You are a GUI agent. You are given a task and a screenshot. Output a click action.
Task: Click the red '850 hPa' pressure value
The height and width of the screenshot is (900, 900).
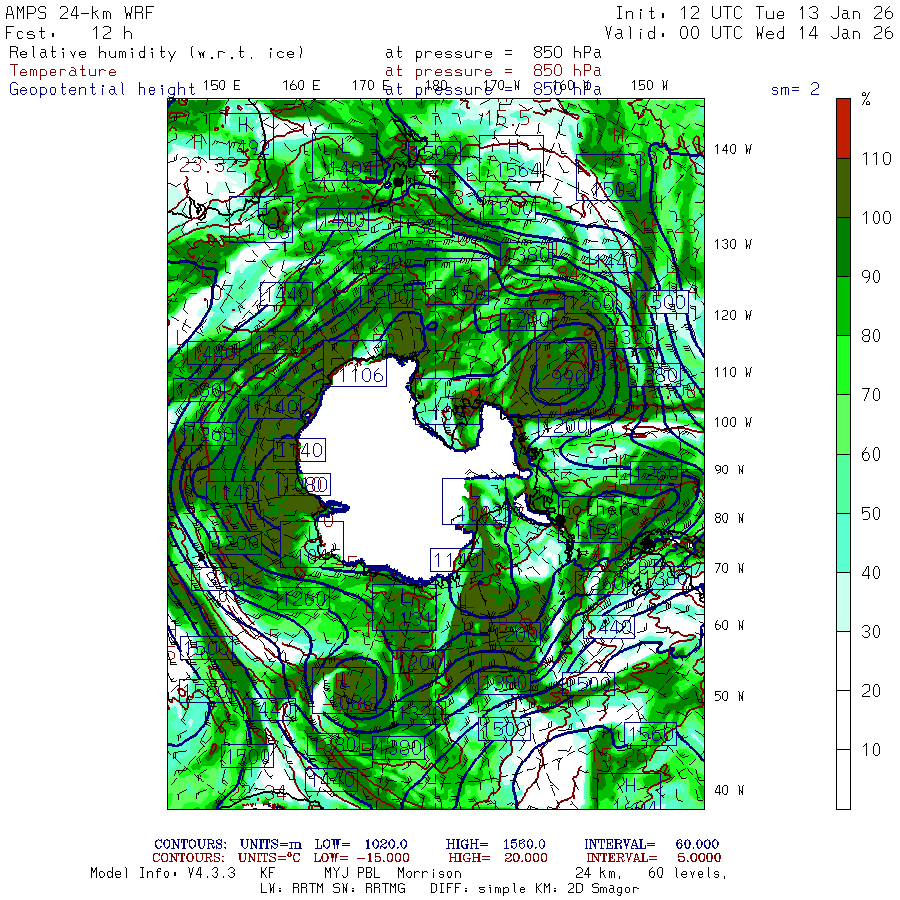tap(567, 71)
